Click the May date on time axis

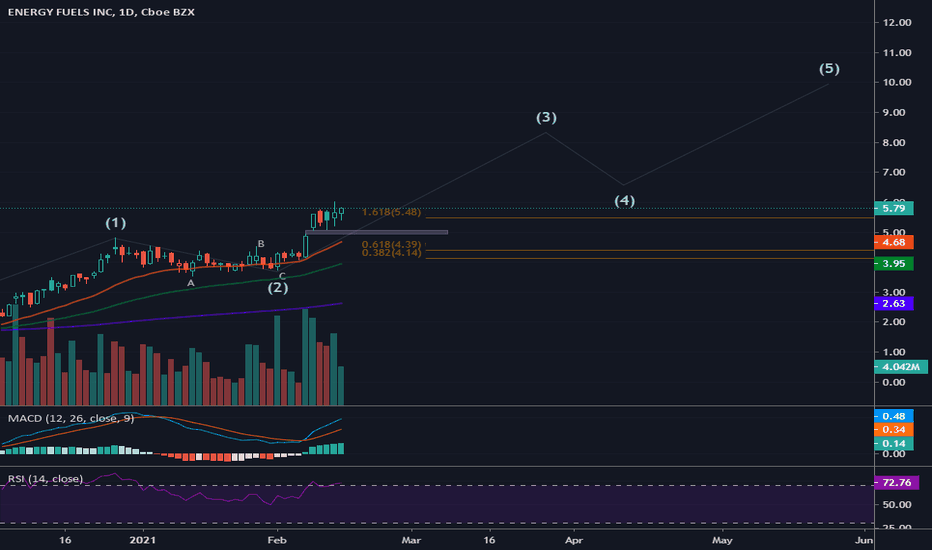[x=722, y=540]
